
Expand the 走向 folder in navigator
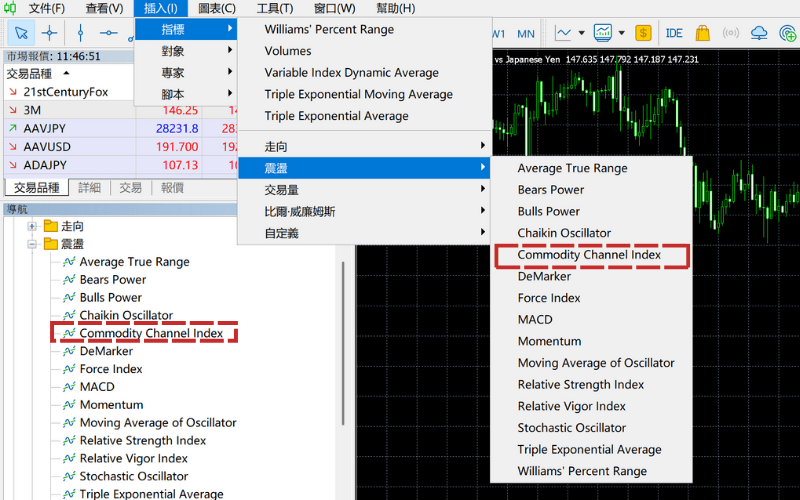33,226
